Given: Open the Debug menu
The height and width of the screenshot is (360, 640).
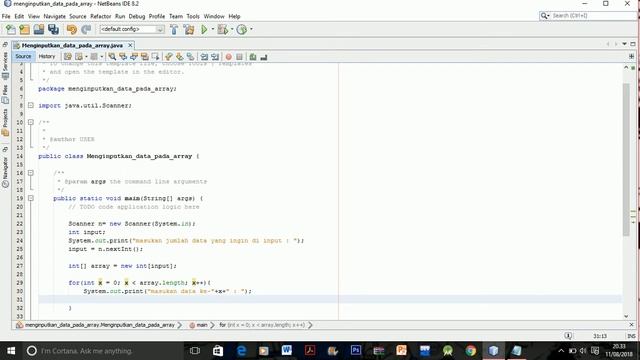Looking at the screenshot, I should click(137, 16).
